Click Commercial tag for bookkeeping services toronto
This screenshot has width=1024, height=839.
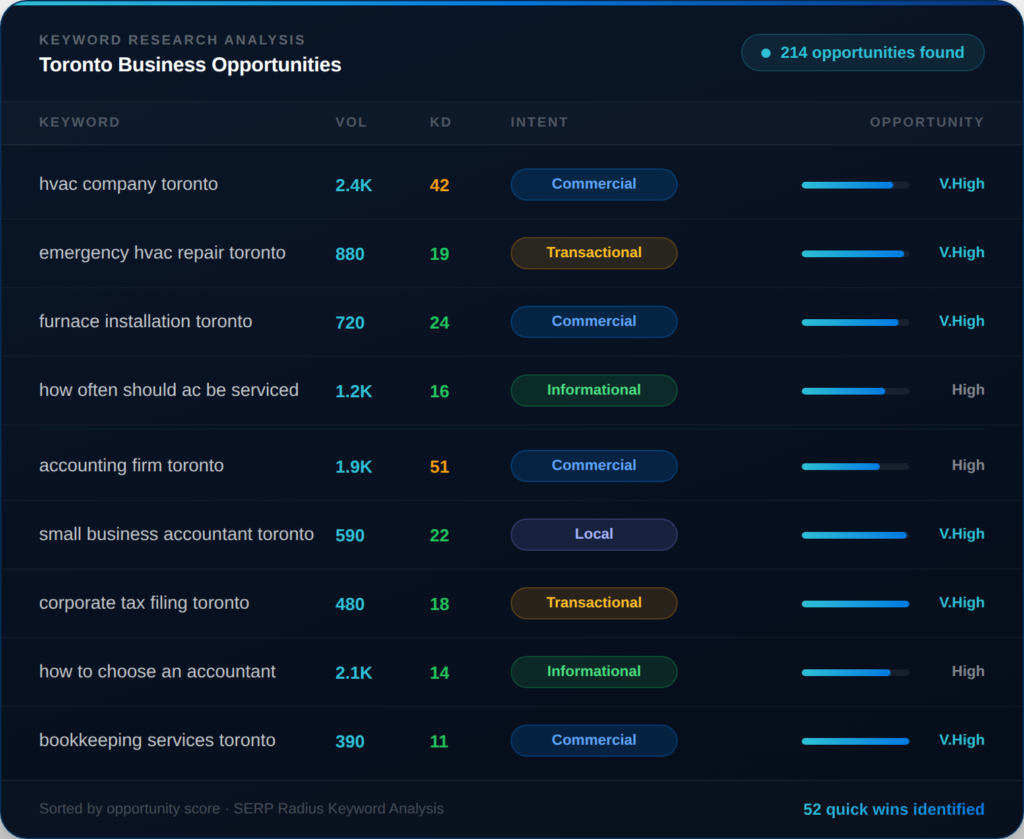tap(594, 740)
